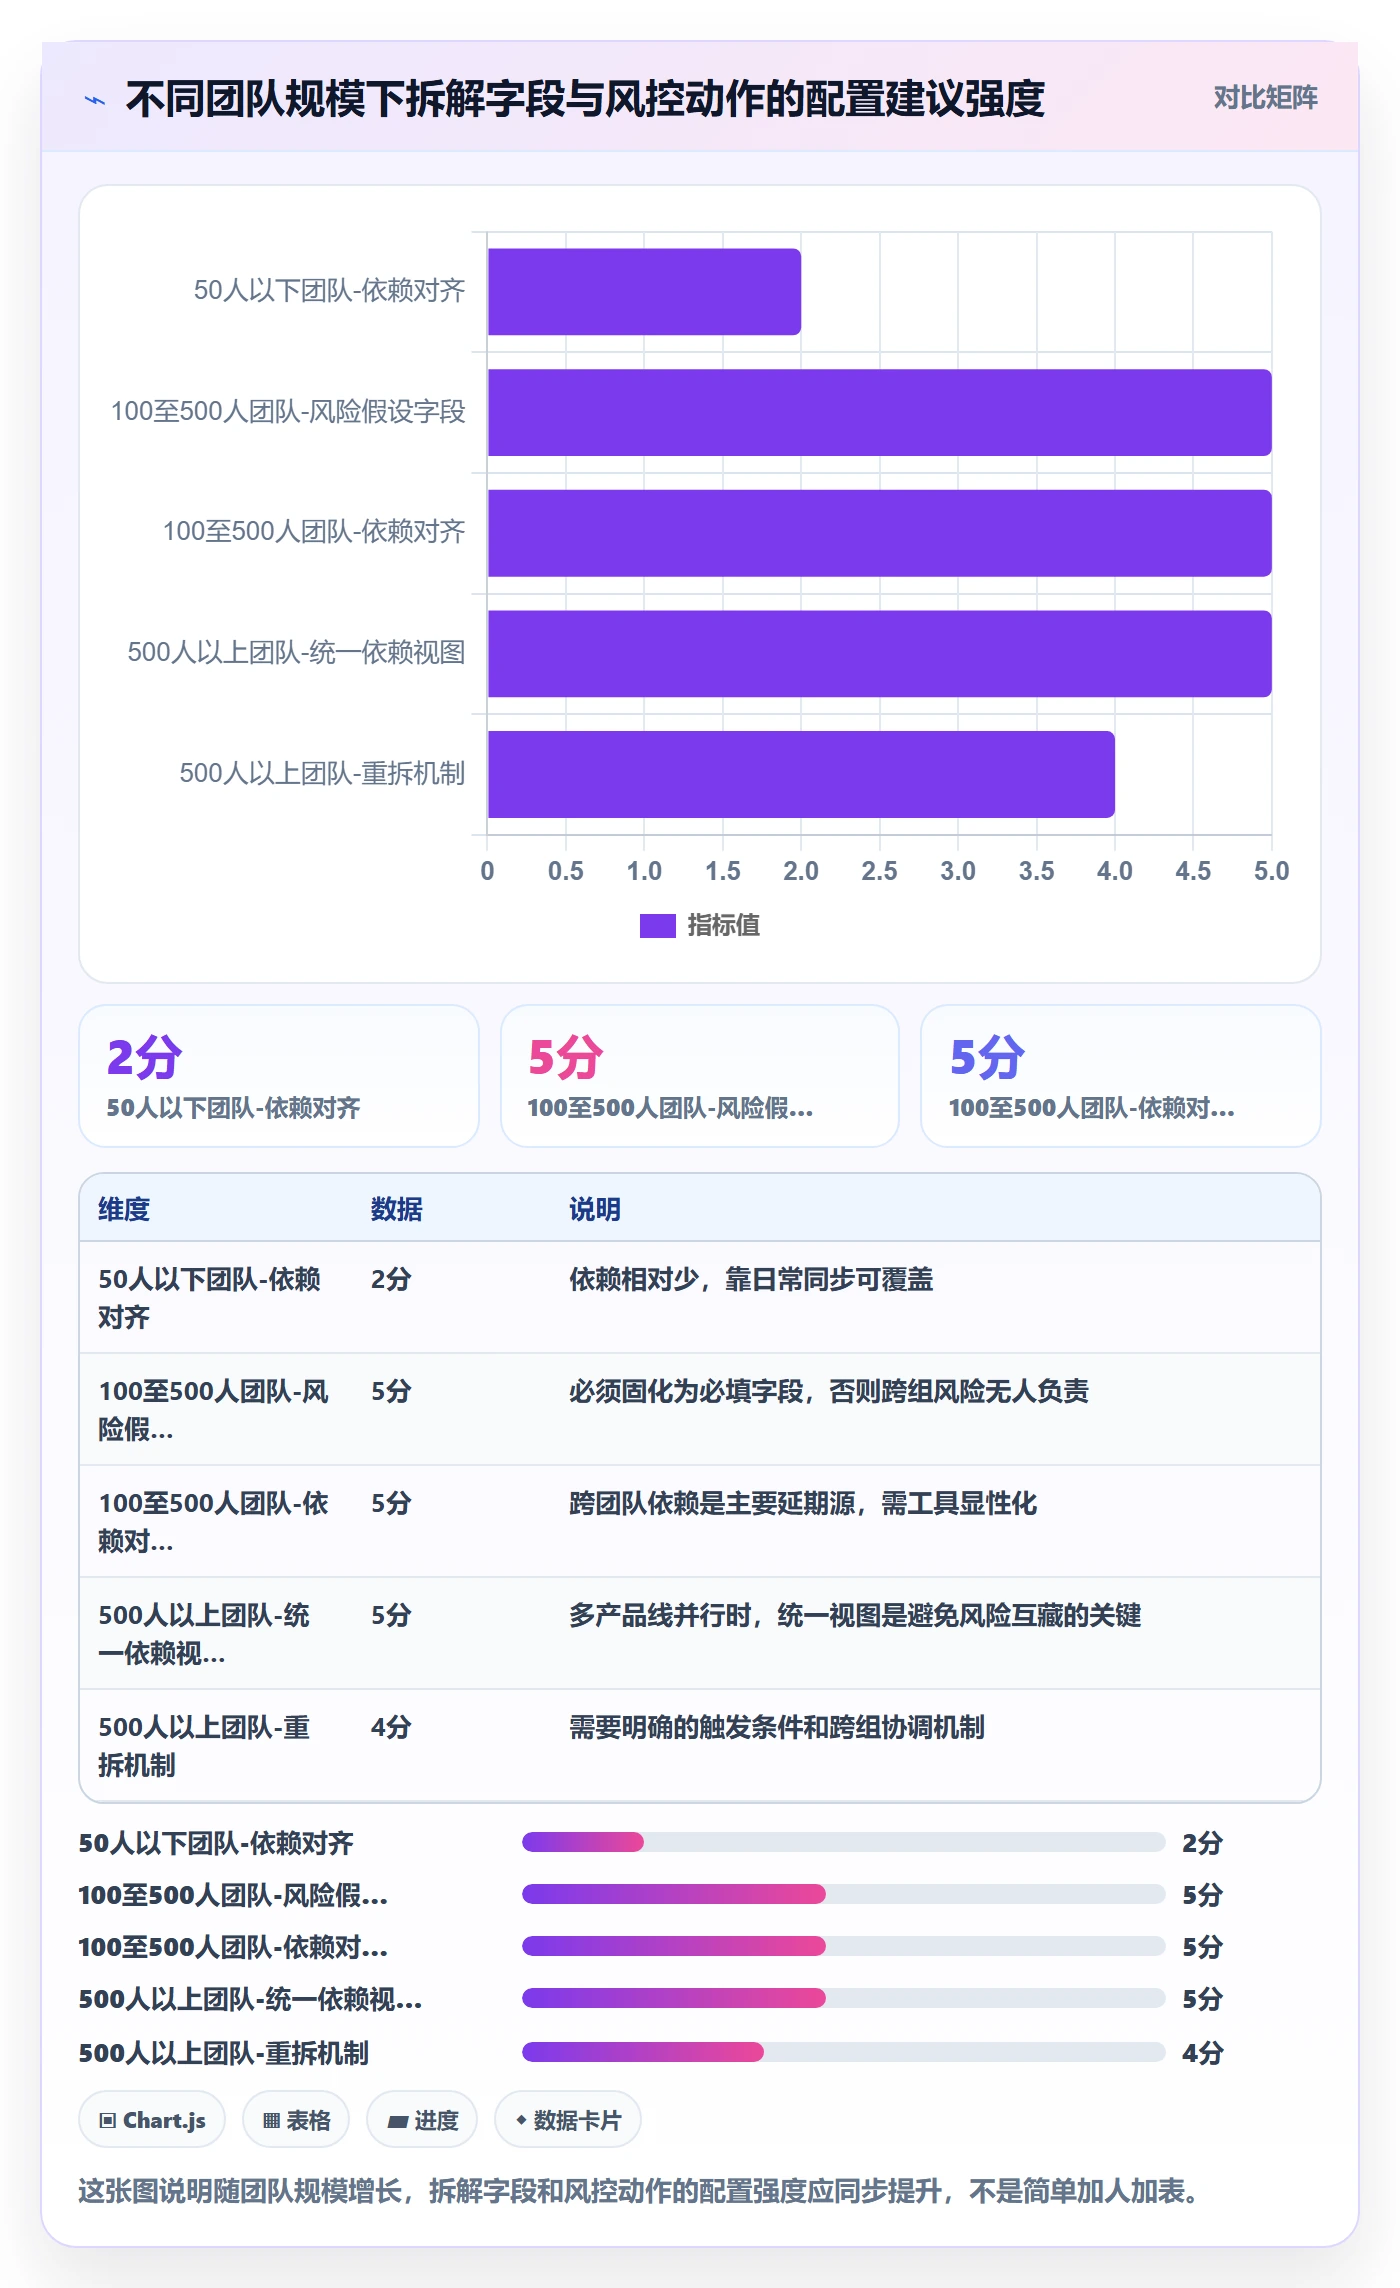Click the main title 不同团队规模下拆解字段与风控动作的配置建议强度
Image resolution: width=1400 pixels, height=2288 pixels.
(585, 99)
